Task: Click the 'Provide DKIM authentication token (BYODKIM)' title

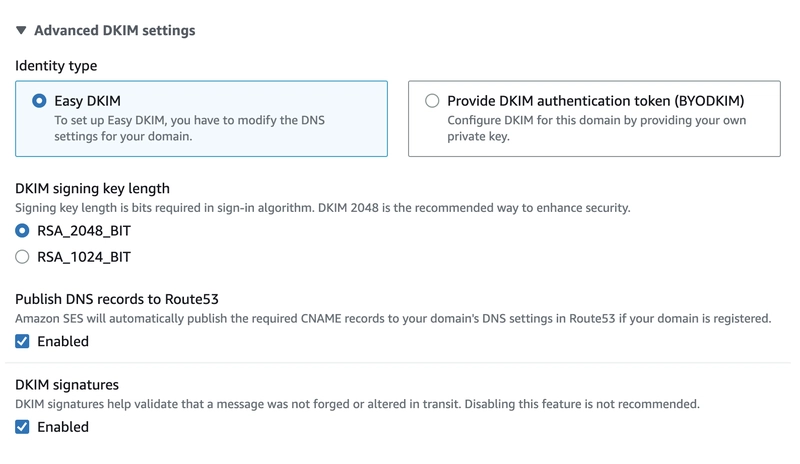Action: pyautogui.click(x=596, y=101)
